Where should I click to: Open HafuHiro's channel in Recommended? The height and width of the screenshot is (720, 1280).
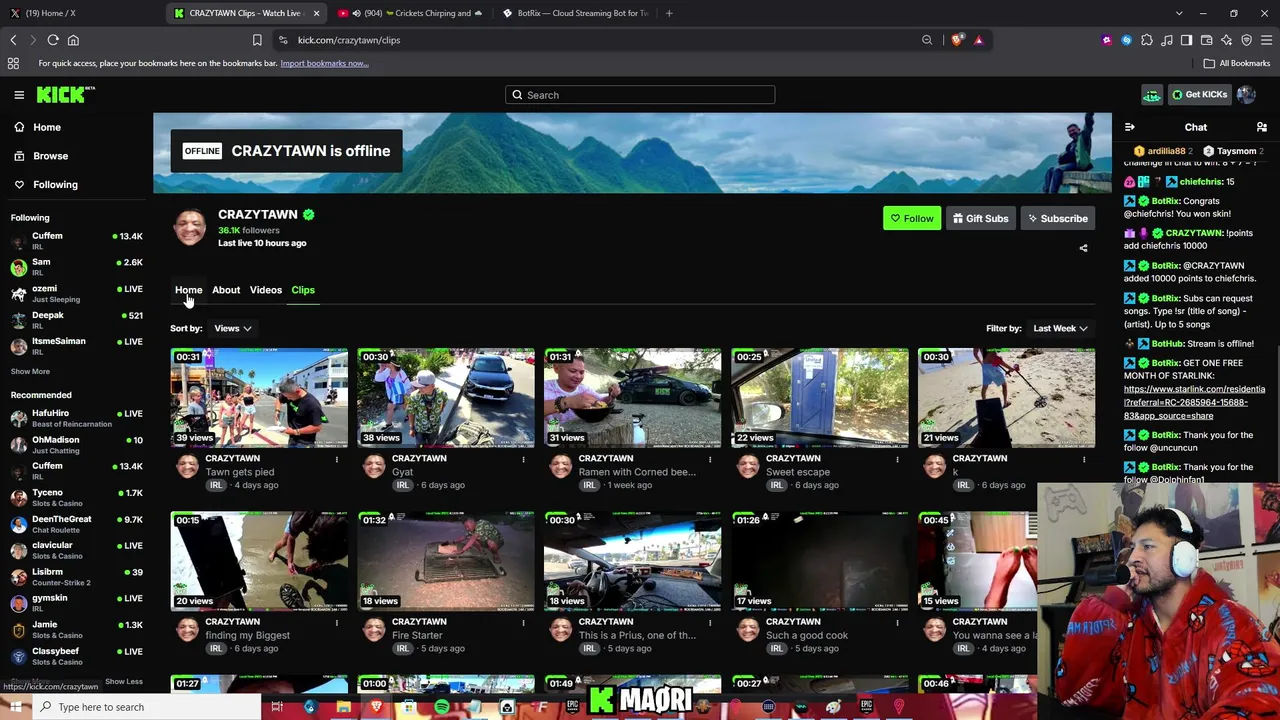(x=77, y=418)
